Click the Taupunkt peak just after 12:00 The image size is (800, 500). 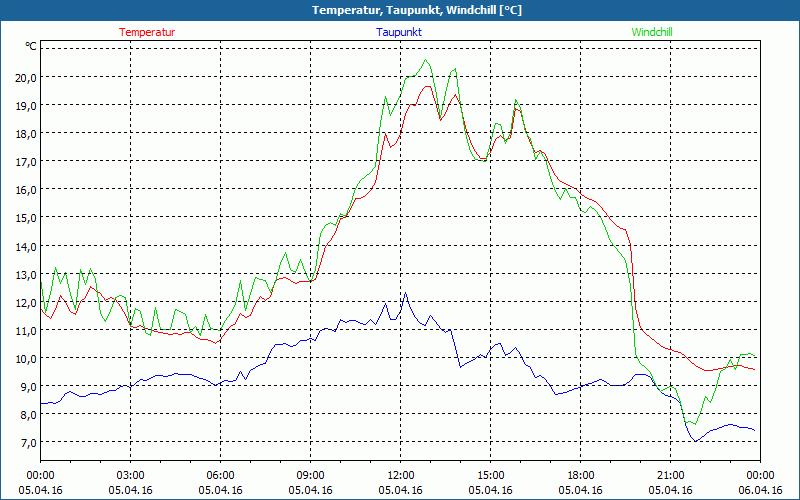406,293
